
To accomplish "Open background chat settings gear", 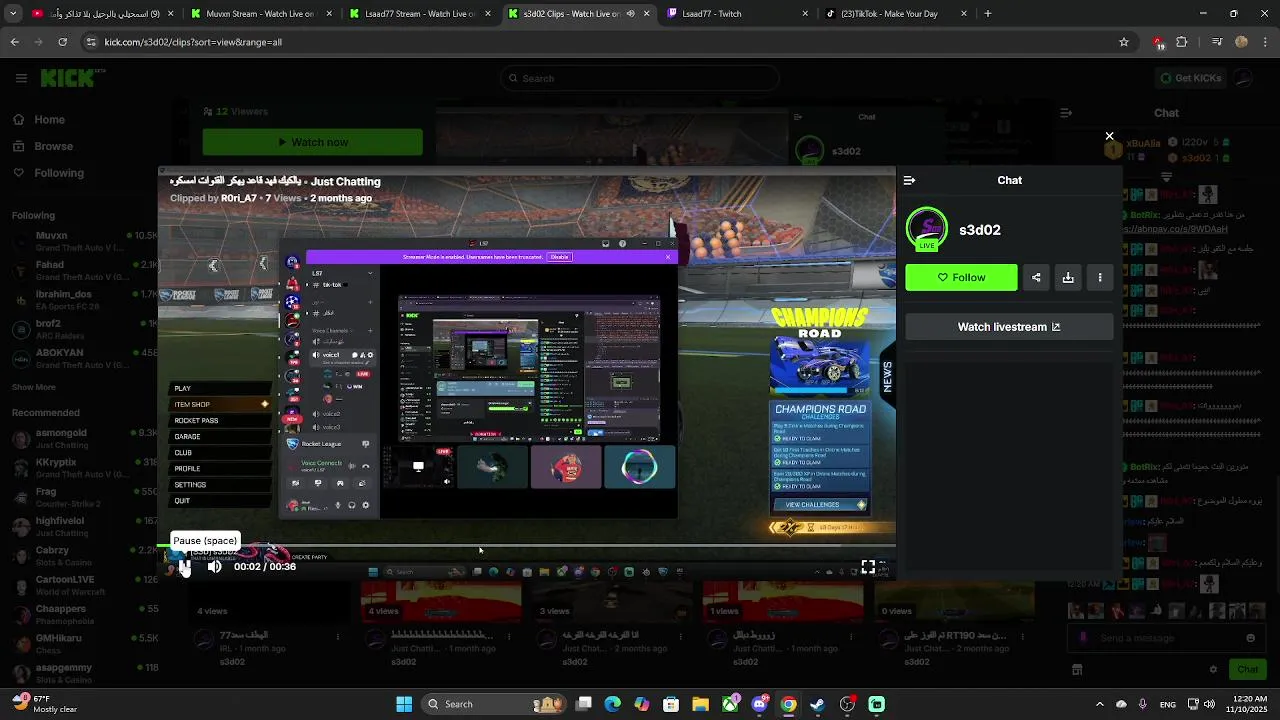I will 1213,670.
